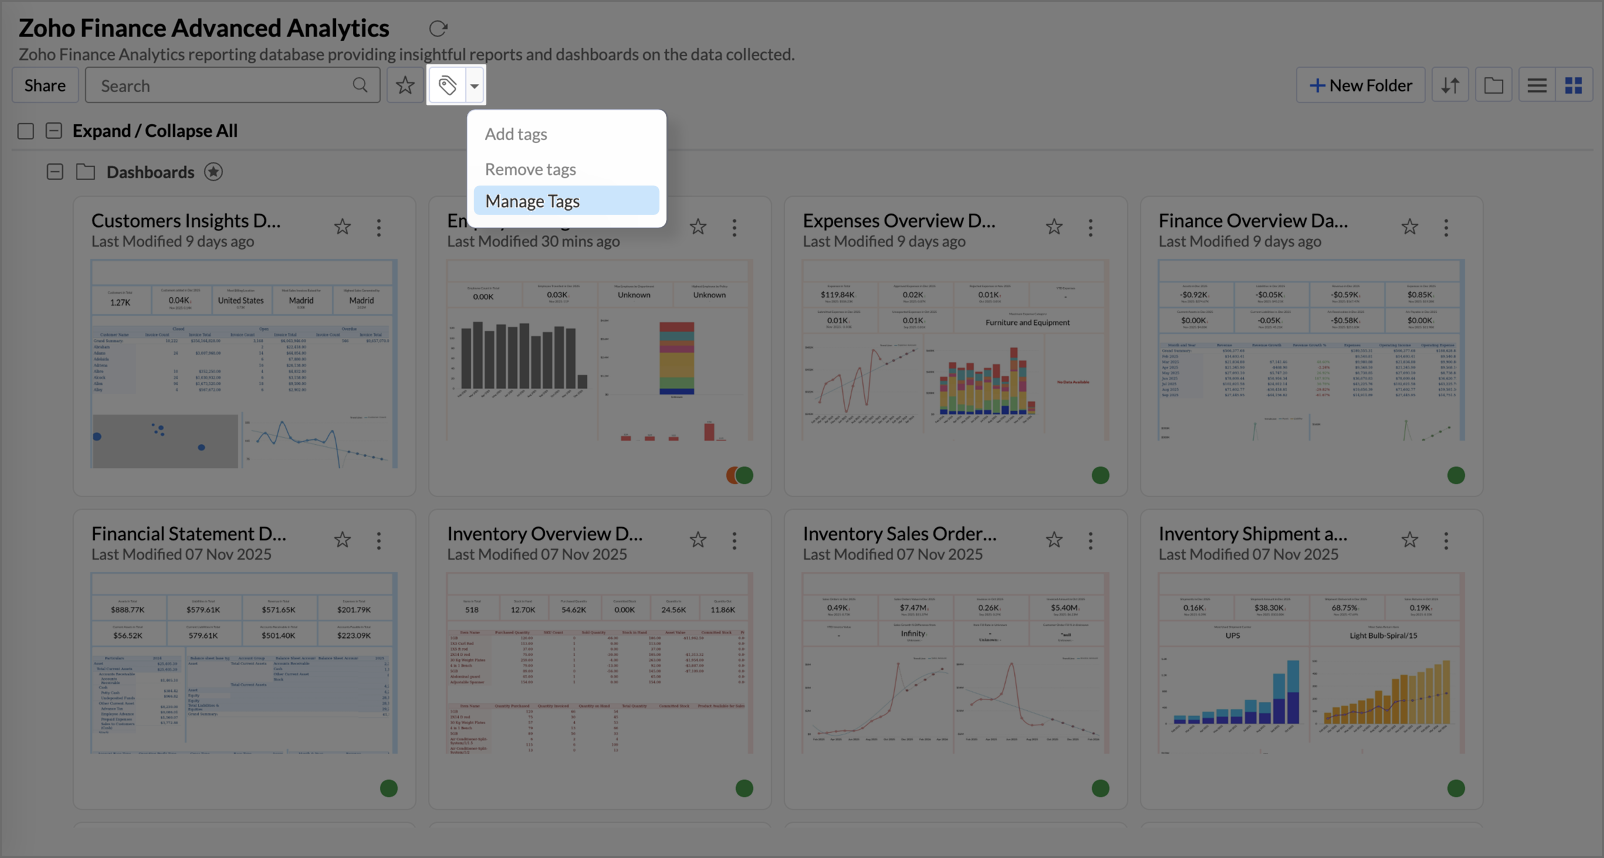Collapse the Dashboards folder
This screenshot has height=858, width=1604.
55,172
